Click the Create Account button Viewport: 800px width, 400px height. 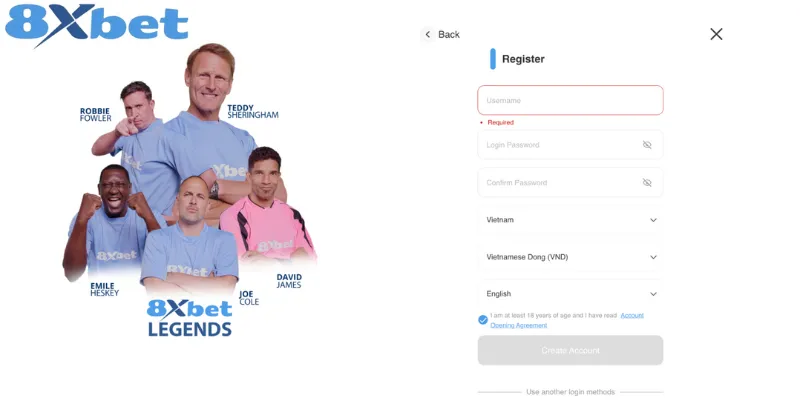pyautogui.click(x=570, y=351)
